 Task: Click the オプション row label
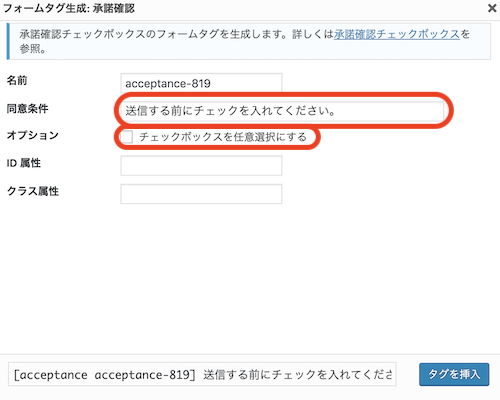click(x=33, y=135)
